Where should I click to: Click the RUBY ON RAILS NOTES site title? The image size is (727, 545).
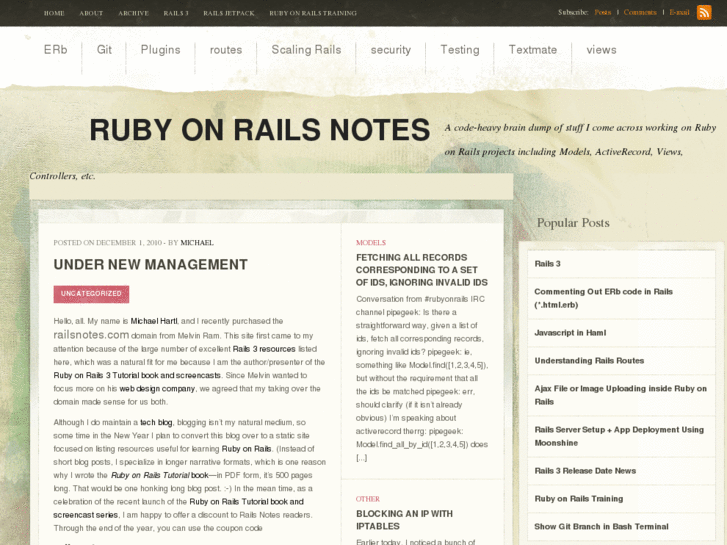260,129
